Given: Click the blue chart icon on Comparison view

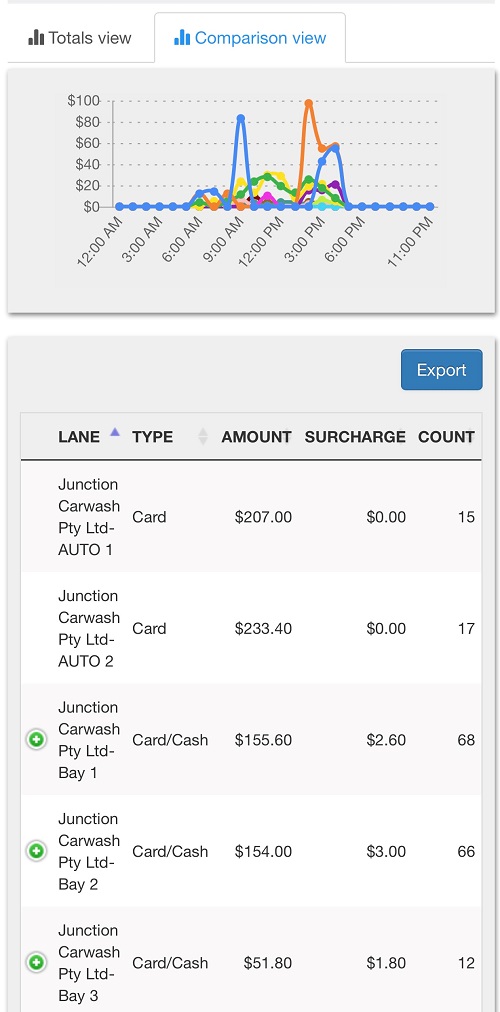Looking at the screenshot, I should (182, 38).
